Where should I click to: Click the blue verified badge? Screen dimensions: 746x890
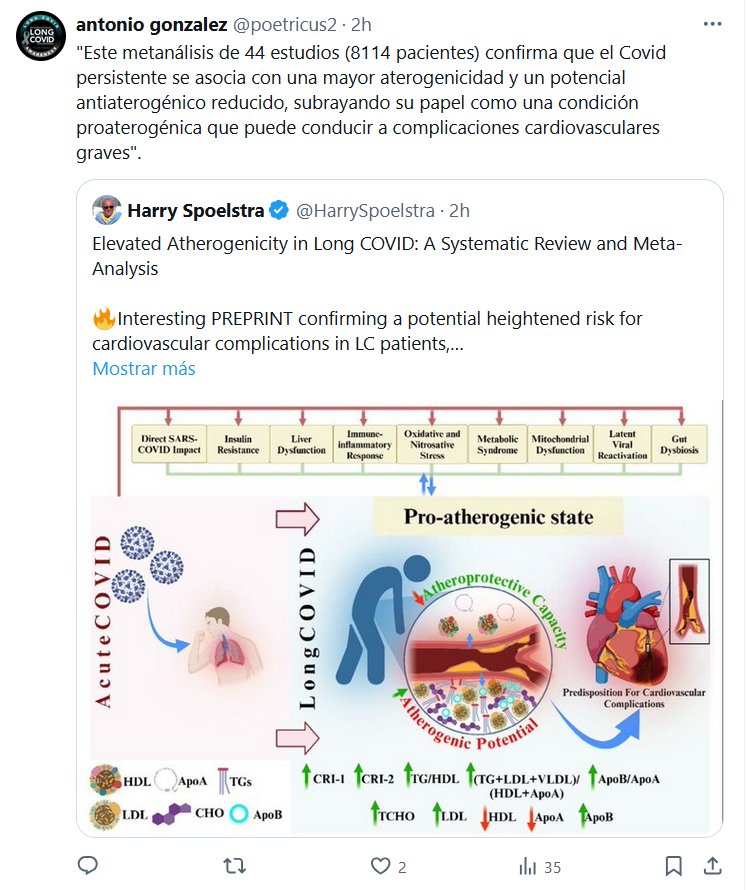click(x=281, y=211)
